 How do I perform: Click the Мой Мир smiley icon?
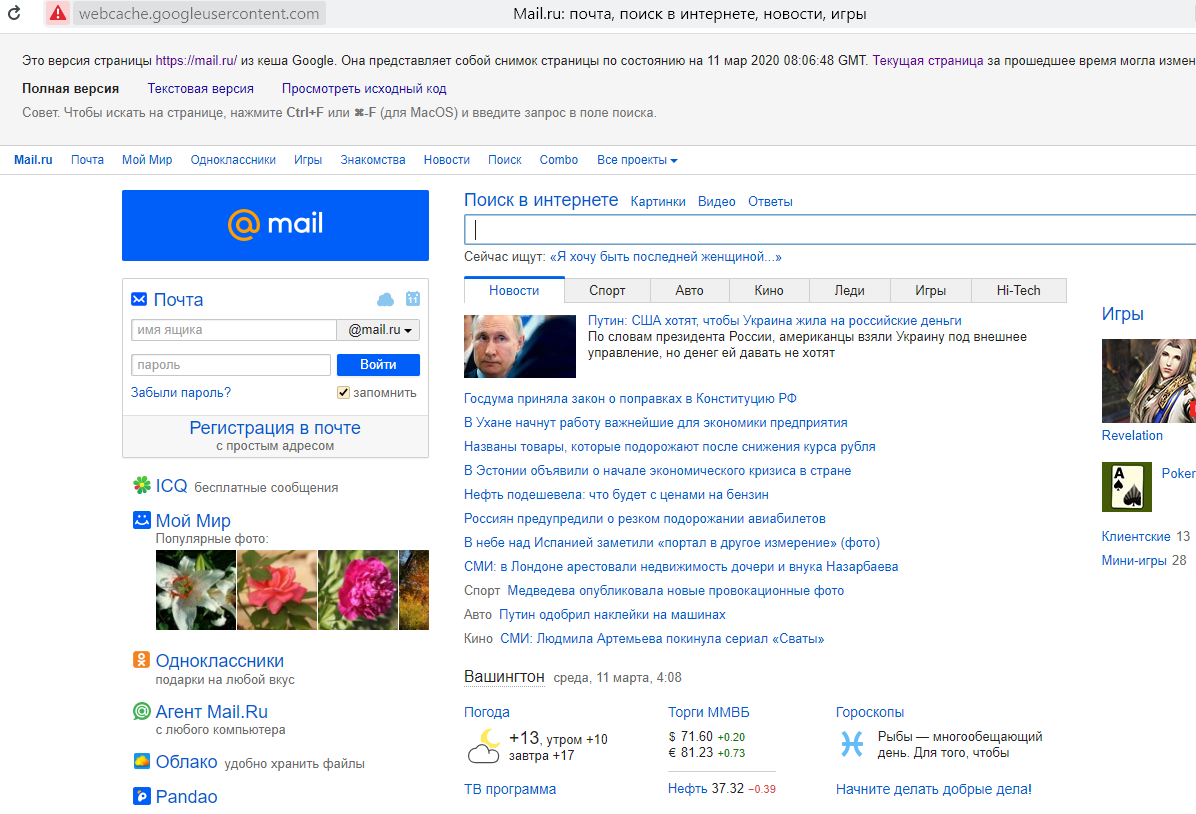pyautogui.click(x=142, y=520)
